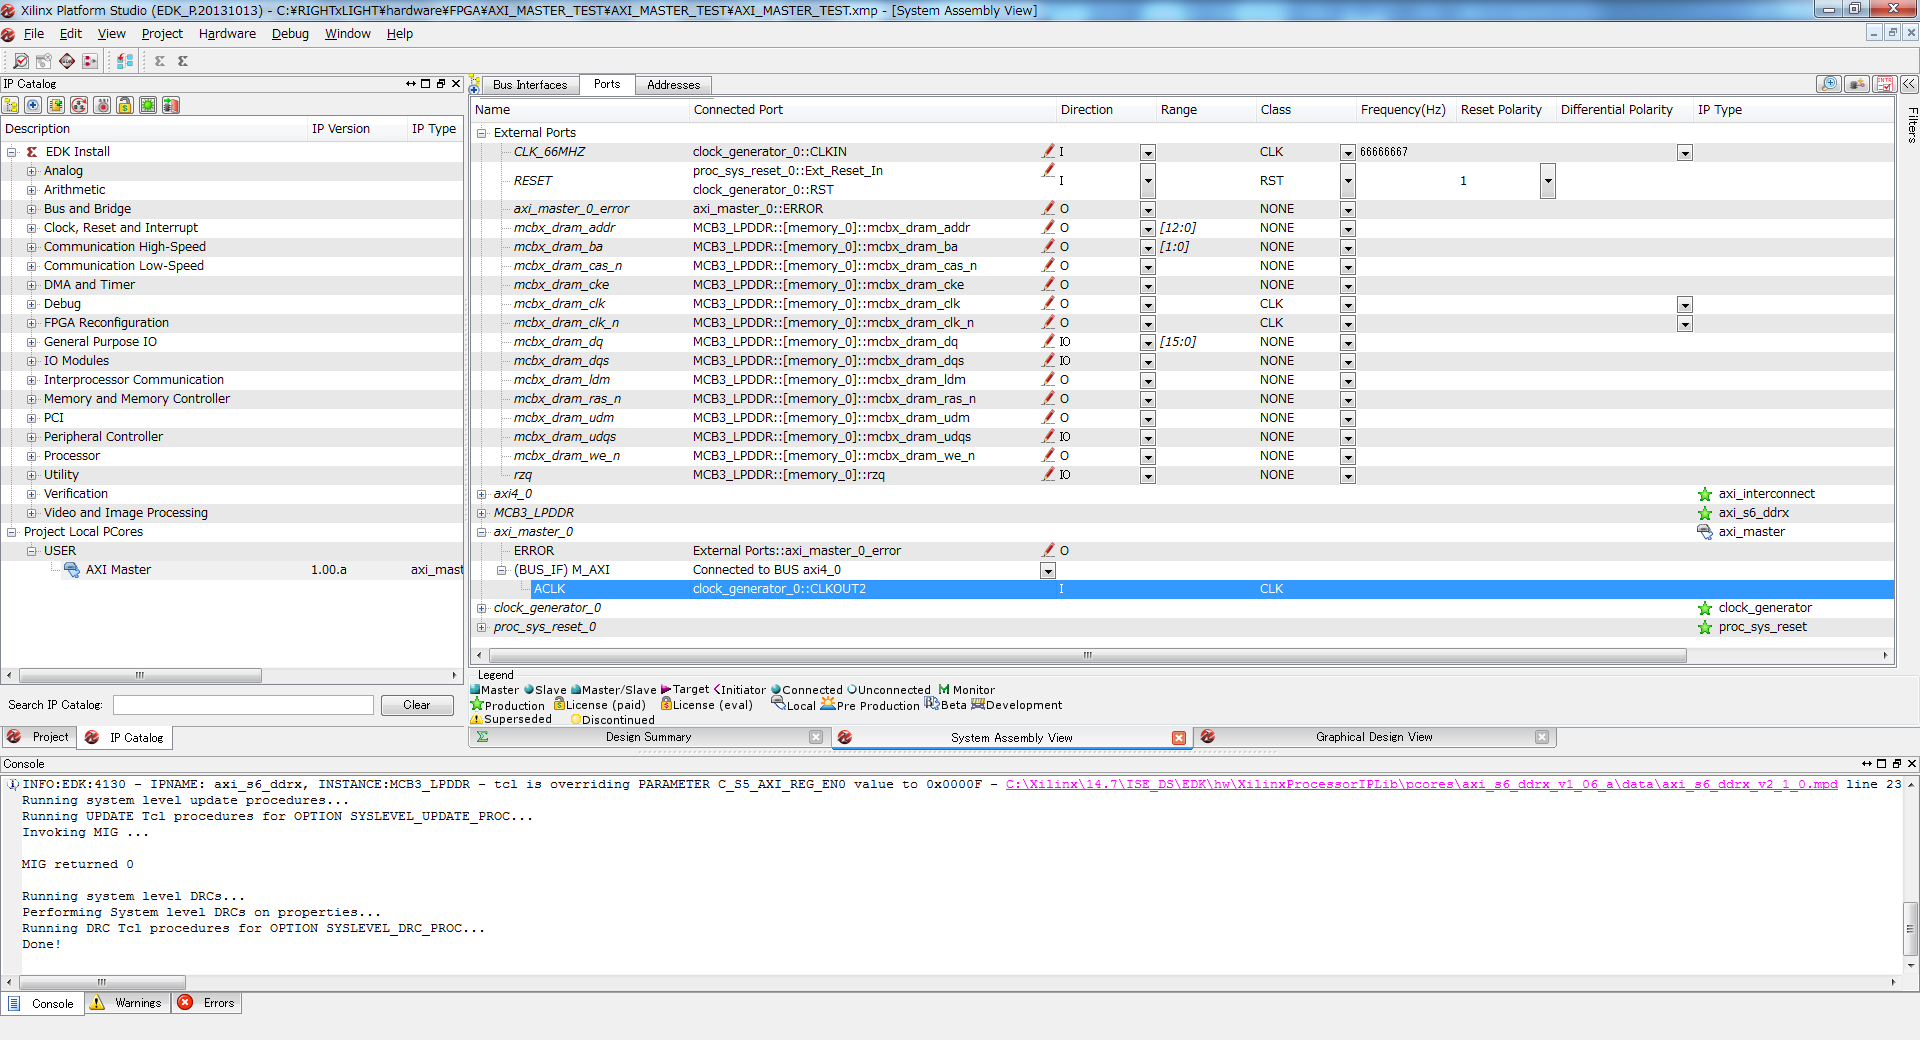The image size is (1920, 1040).
Task: Switch to the Project tab at bottom left
Action: (40, 737)
